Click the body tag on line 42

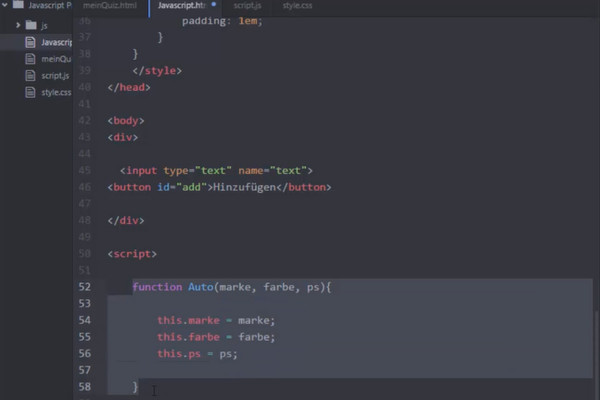126,121
